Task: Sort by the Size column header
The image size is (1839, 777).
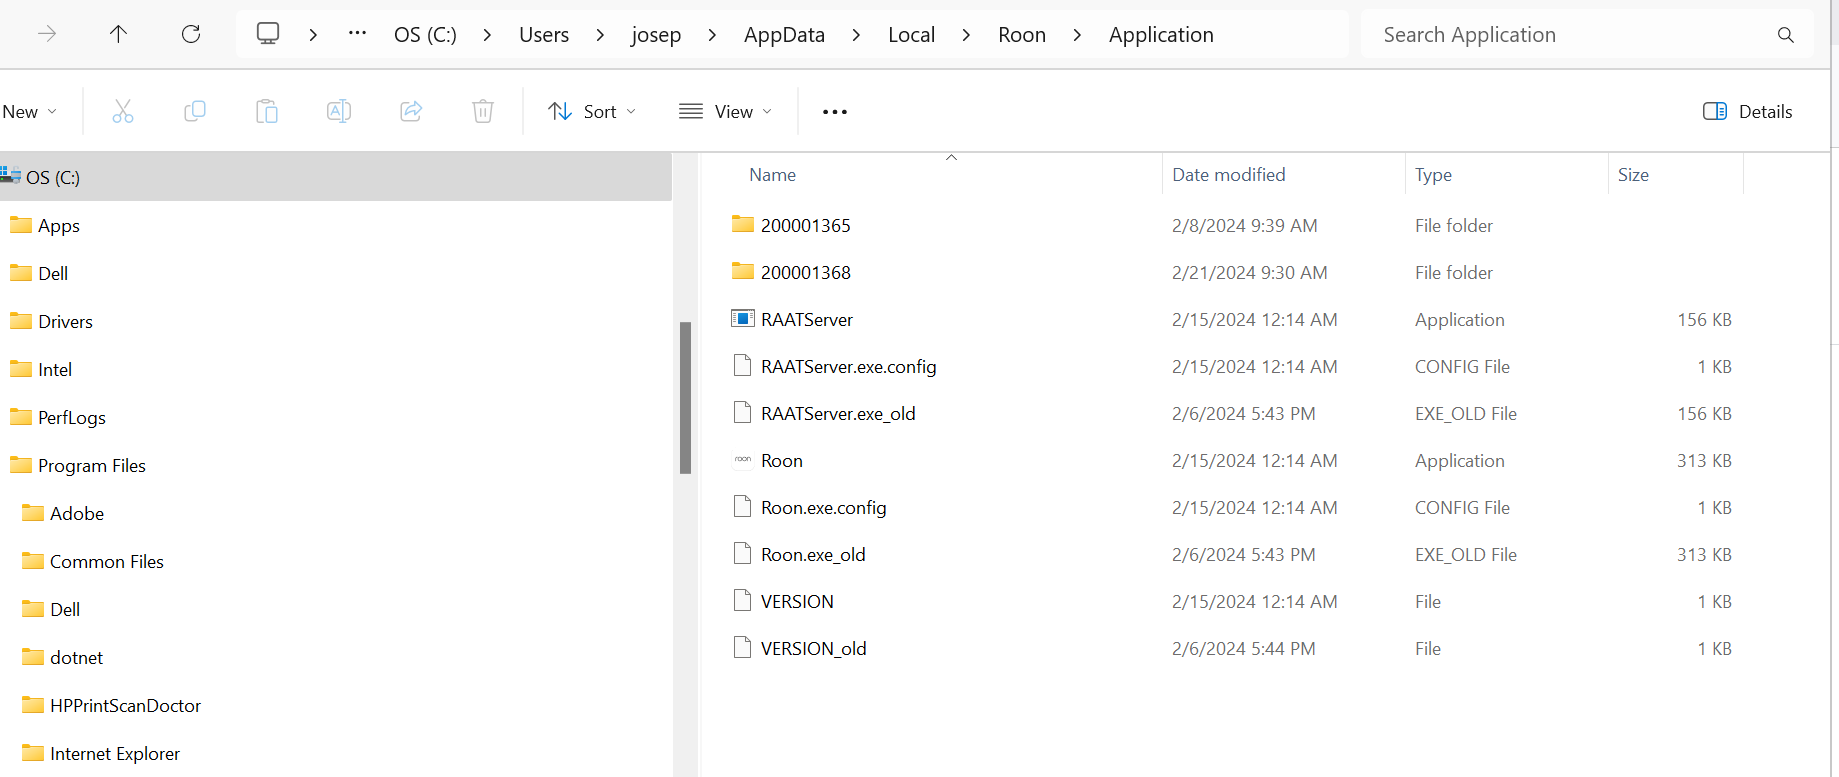Action: tap(1633, 175)
